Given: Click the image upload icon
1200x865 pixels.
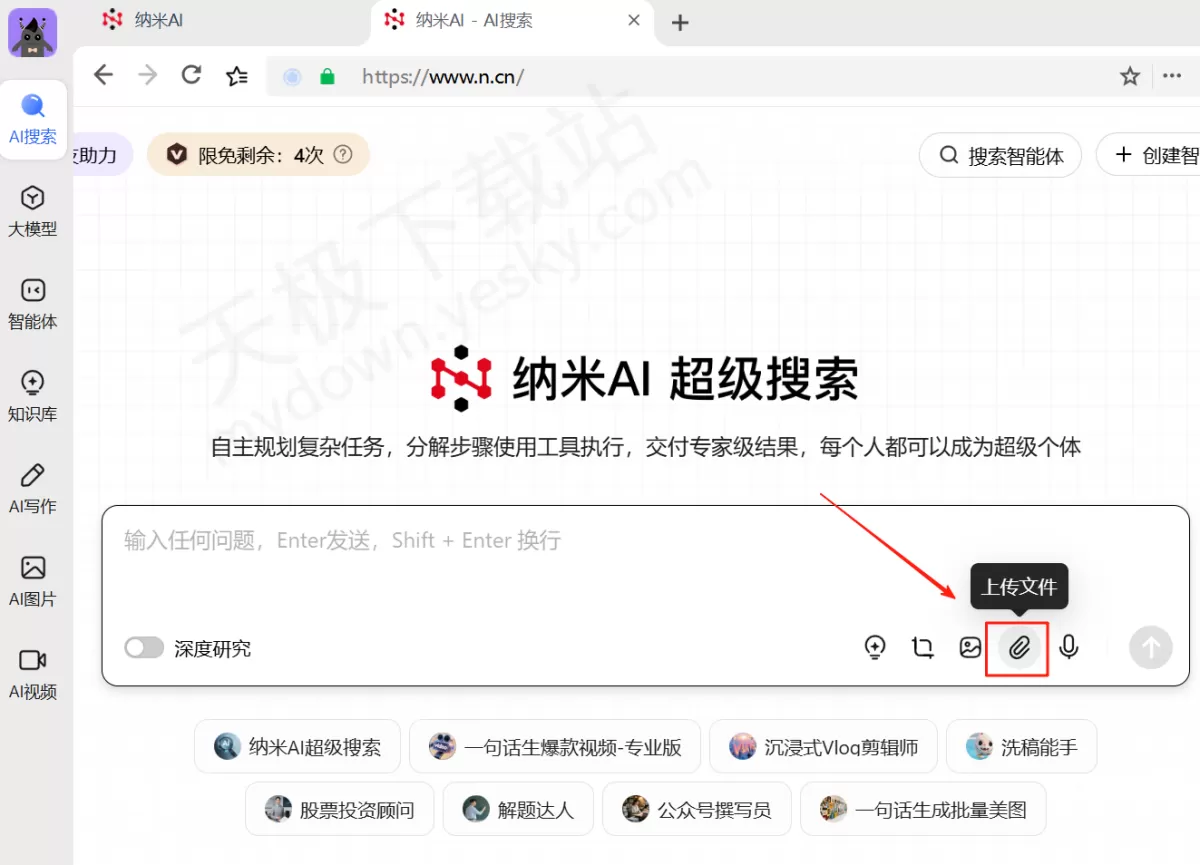Looking at the screenshot, I should click(970, 648).
